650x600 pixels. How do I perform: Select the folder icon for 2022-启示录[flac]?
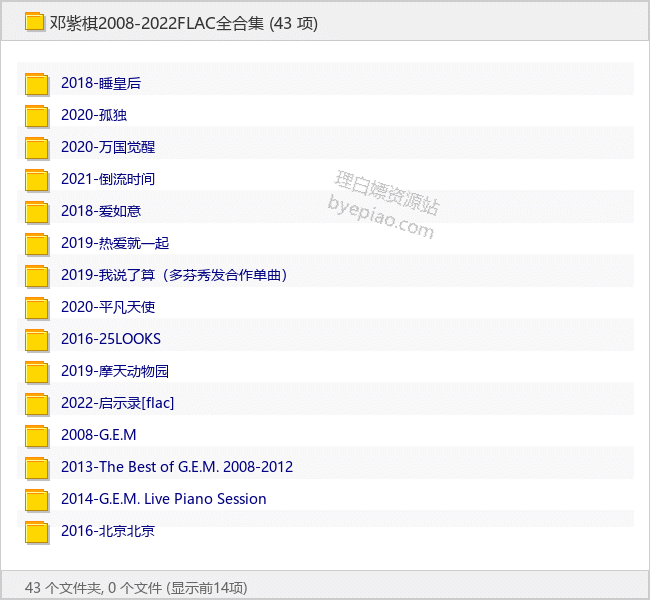click(37, 404)
